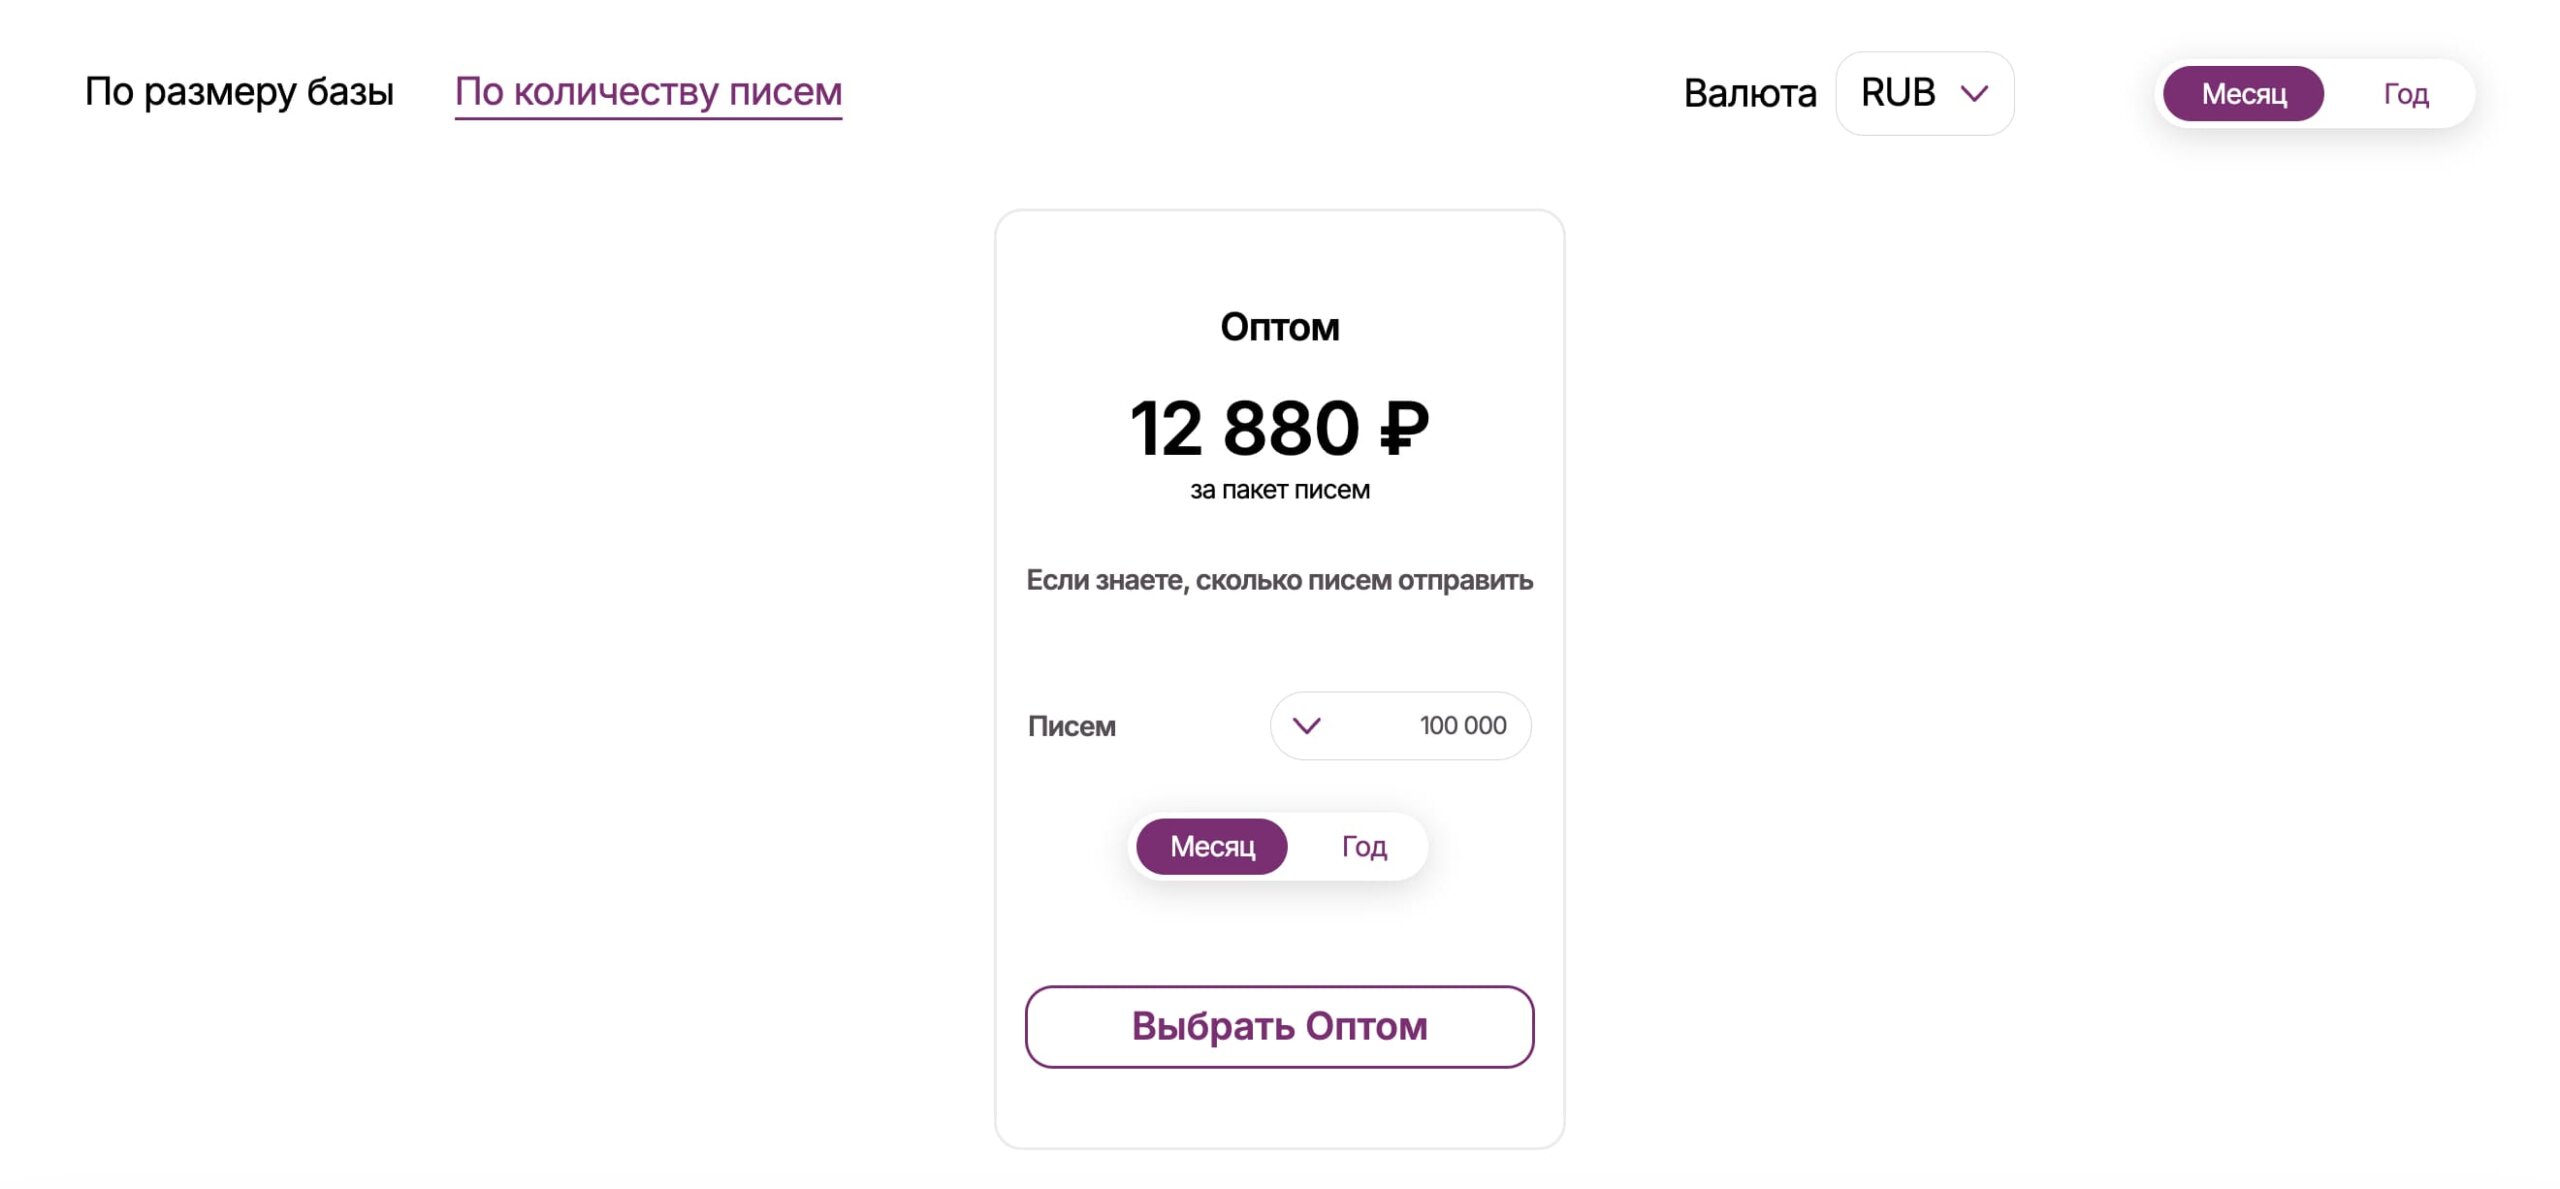This screenshot has width=2560, height=1189.
Task: Click the plan description about sending letters
Action: [1279, 580]
